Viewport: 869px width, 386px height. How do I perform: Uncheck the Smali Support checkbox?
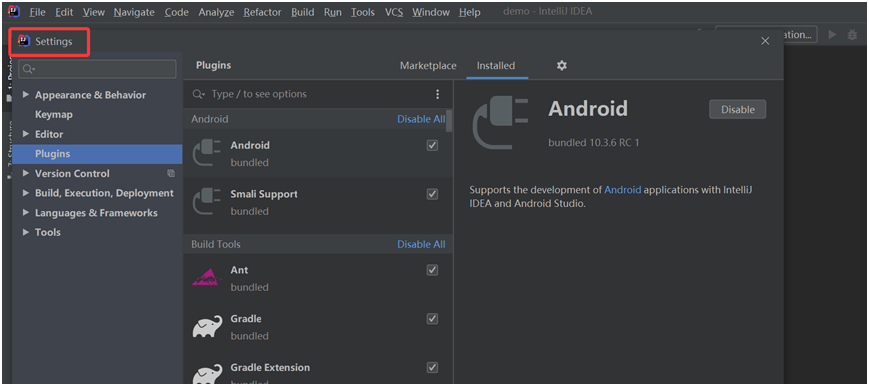click(x=432, y=194)
